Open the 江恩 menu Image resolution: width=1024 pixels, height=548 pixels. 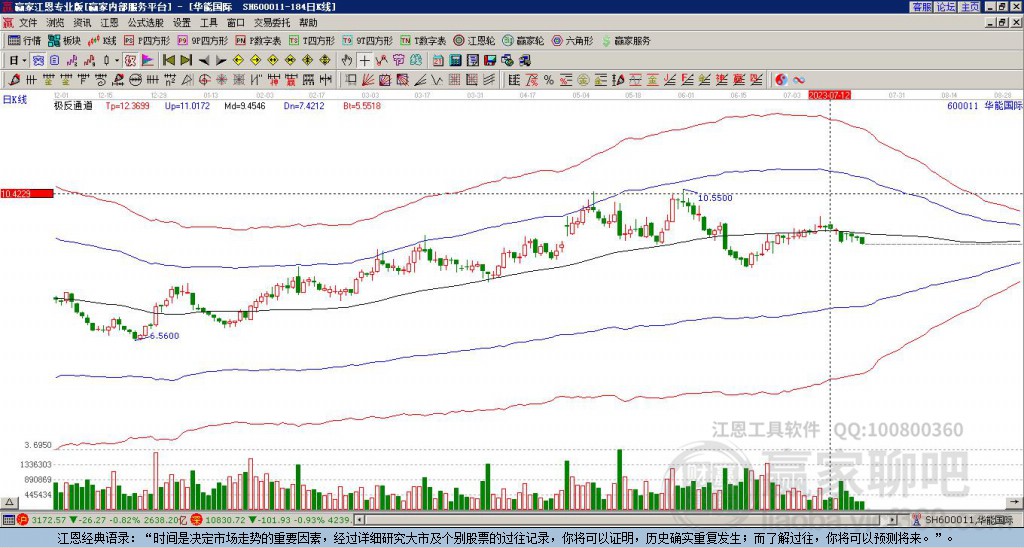(110, 23)
